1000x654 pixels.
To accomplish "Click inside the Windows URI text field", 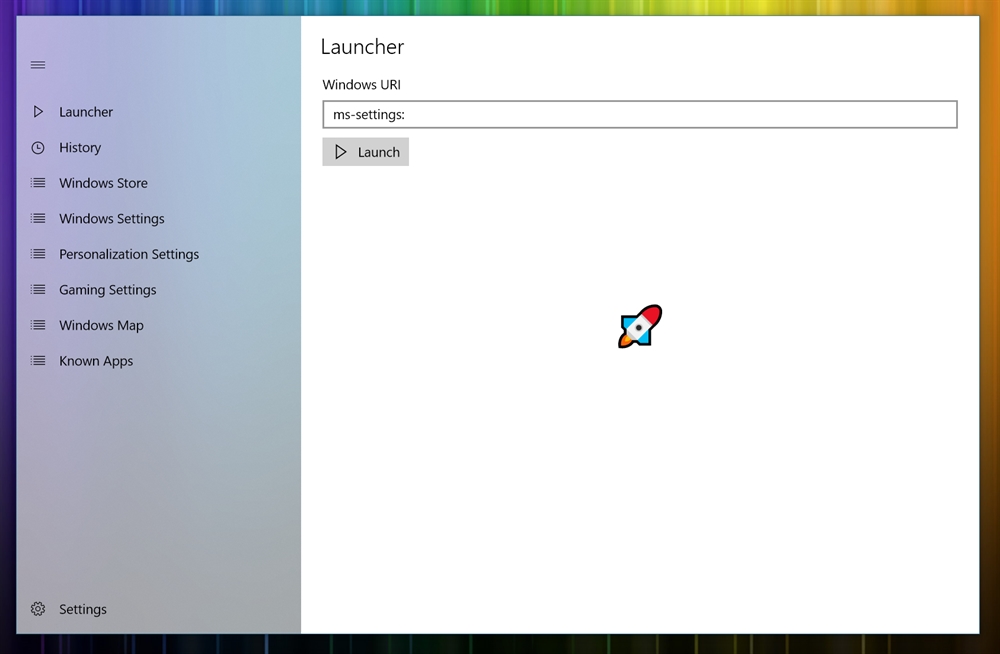I will [x=638, y=114].
